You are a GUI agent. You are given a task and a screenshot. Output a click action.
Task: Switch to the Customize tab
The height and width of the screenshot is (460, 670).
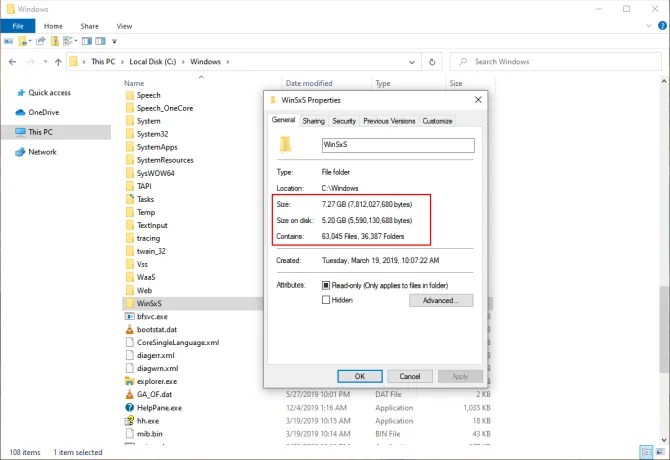coord(437,121)
